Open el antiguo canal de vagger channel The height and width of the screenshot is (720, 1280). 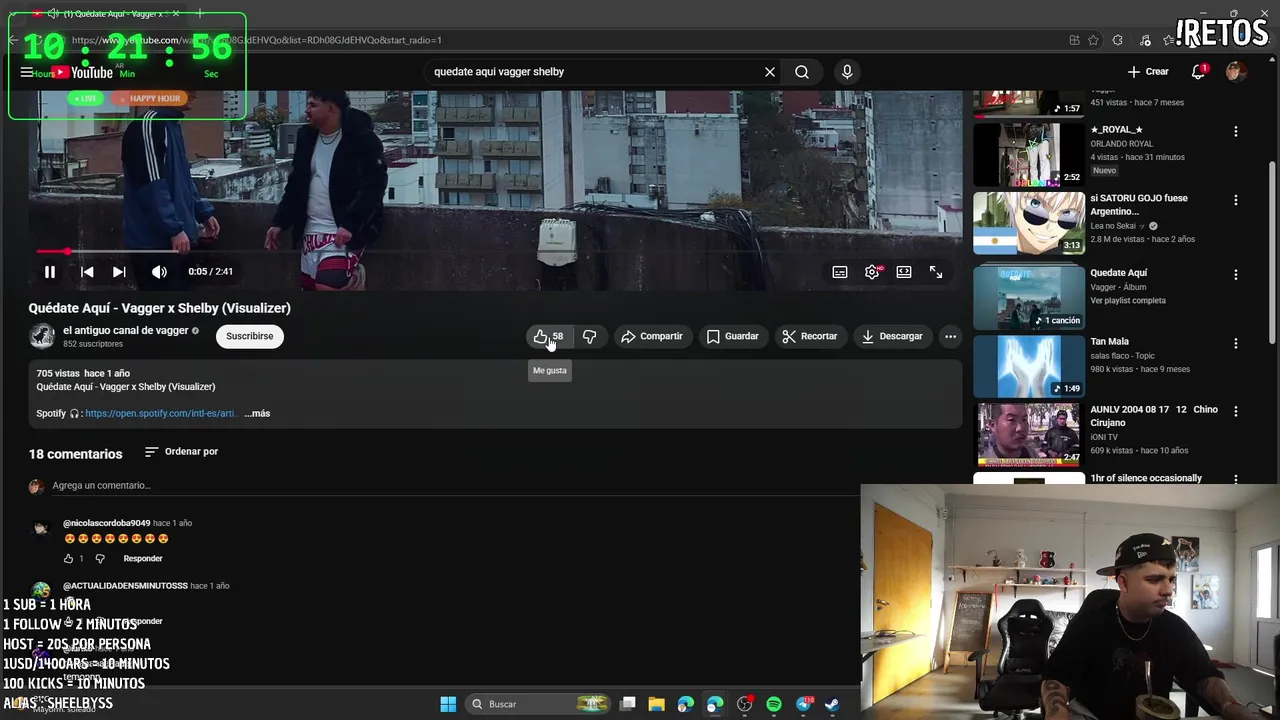tap(126, 331)
